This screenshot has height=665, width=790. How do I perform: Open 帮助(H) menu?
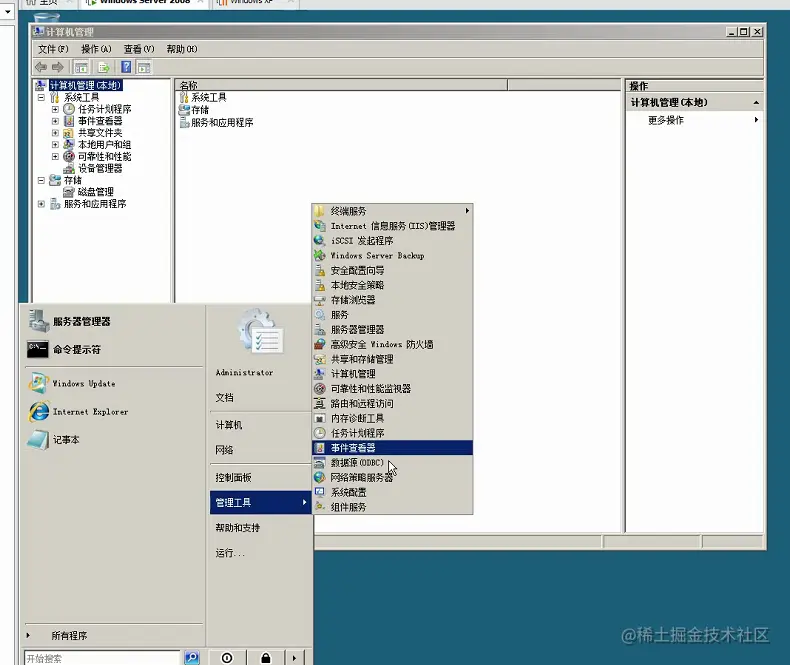[182, 49]
